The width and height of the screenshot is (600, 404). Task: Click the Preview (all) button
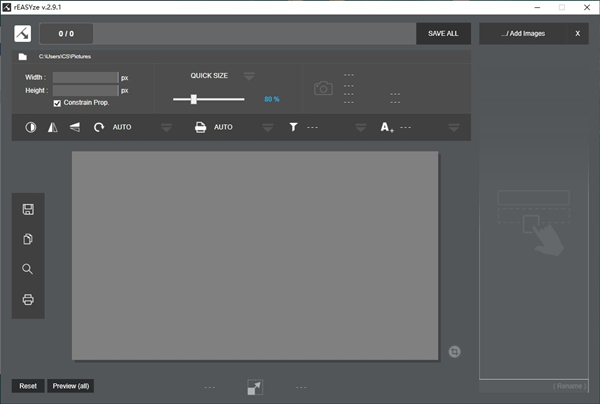pyautogui.click(x=71, y=386)
